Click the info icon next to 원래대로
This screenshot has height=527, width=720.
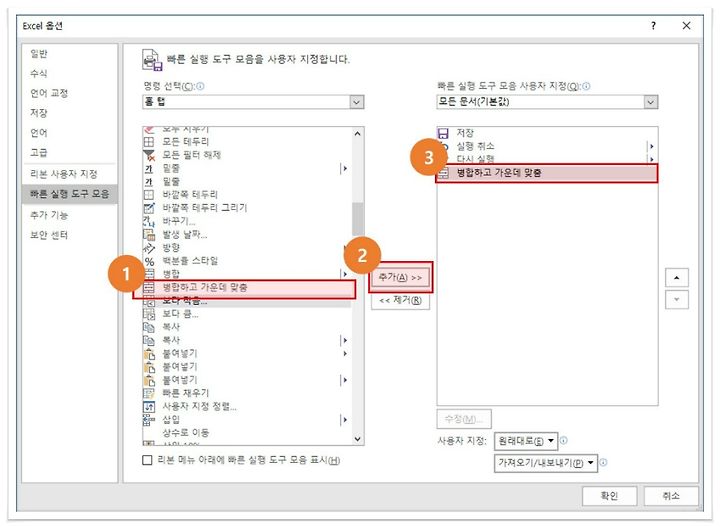tap(563, 440)
